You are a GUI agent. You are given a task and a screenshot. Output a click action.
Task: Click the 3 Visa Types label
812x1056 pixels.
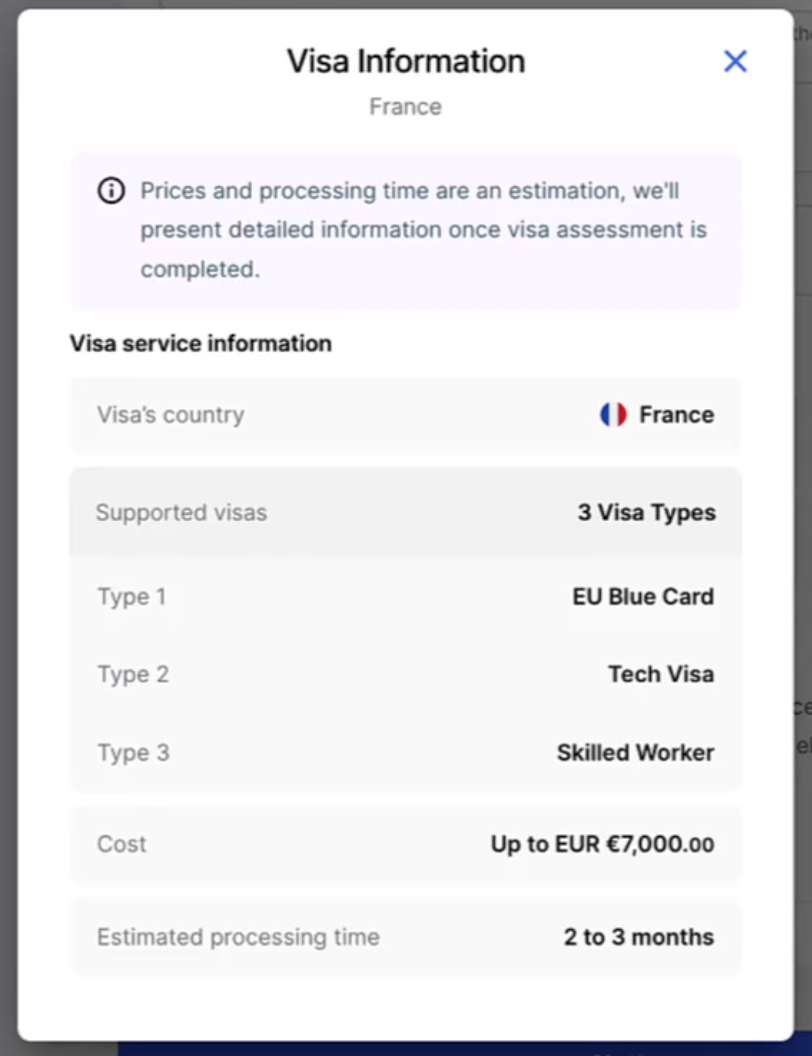click(646, 513)
